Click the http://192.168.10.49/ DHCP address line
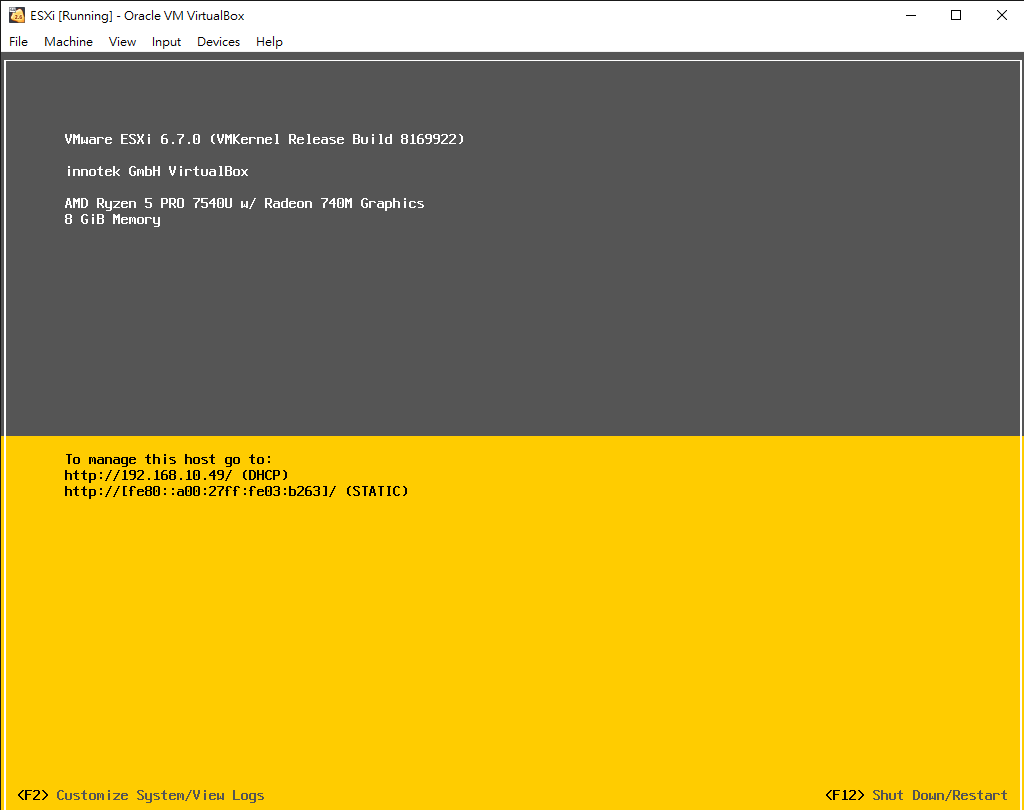1024x810 pixels. [x=176, y=476]
